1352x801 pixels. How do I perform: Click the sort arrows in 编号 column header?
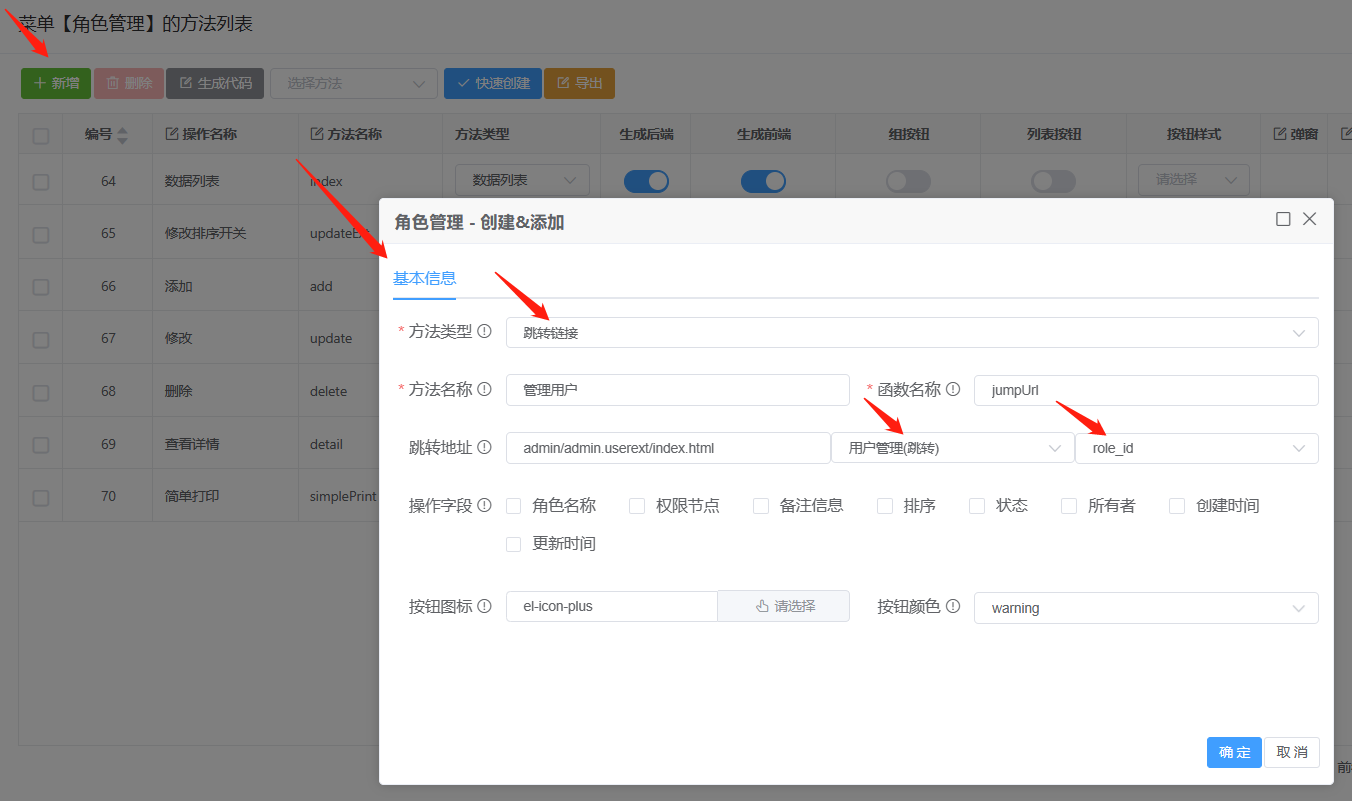pyautogui.click(x=122, y=135)
